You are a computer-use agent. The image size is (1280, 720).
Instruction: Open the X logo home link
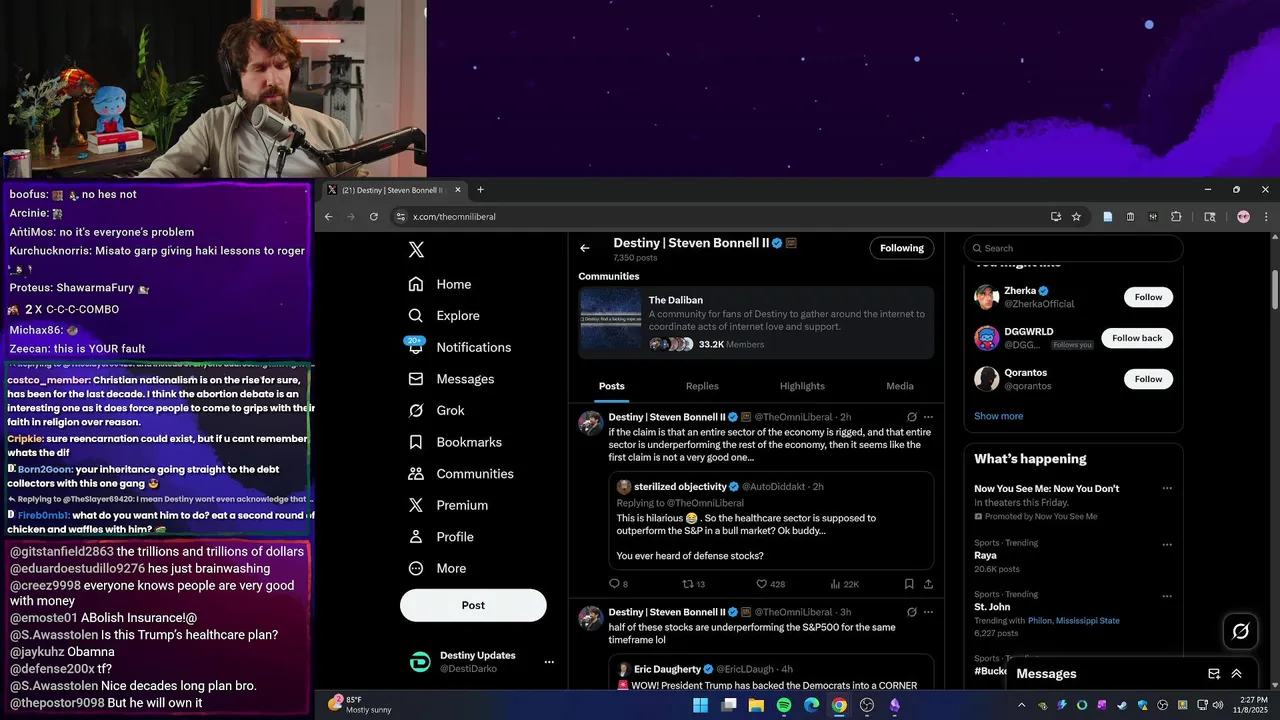pyautogui.click(x=416, y=250)
